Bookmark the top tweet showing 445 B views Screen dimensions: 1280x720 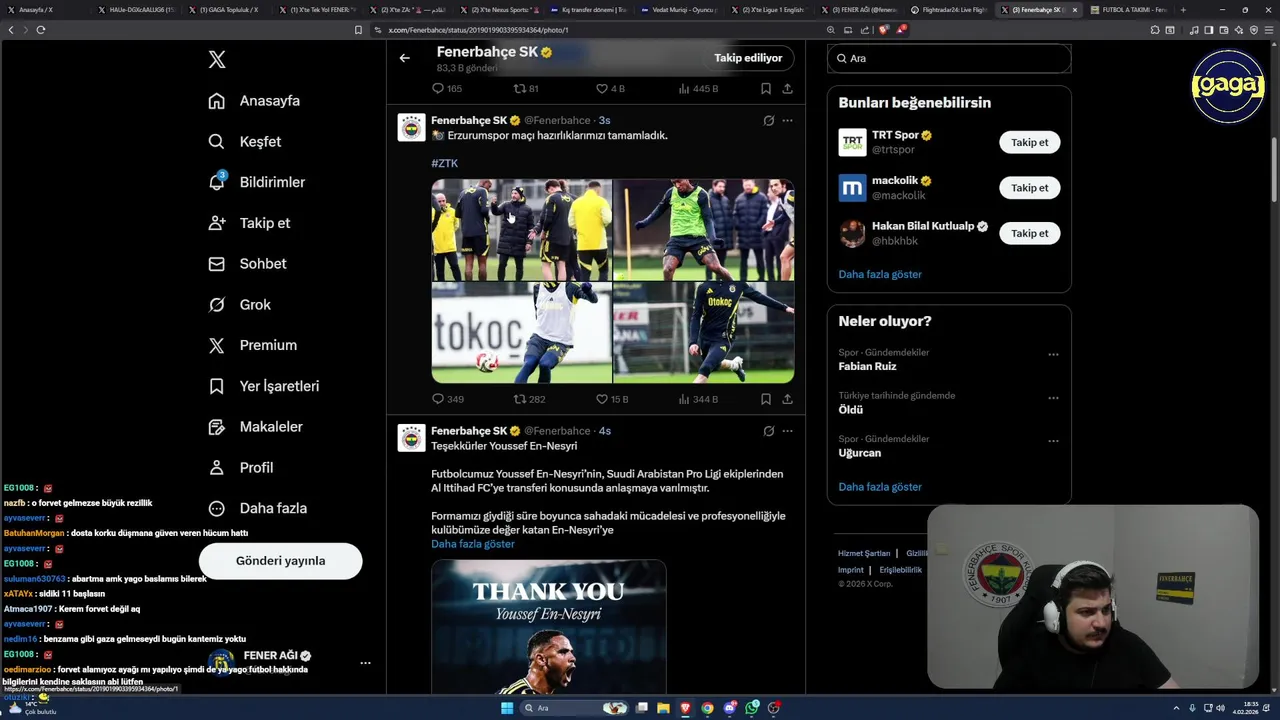[766, 89]
